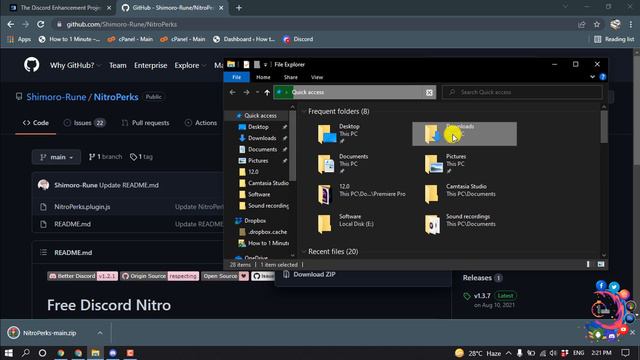This screenshot has height=360, width=640.
Task: Open the File Explorer recent locations dropdown
Action: coord(258,93)
